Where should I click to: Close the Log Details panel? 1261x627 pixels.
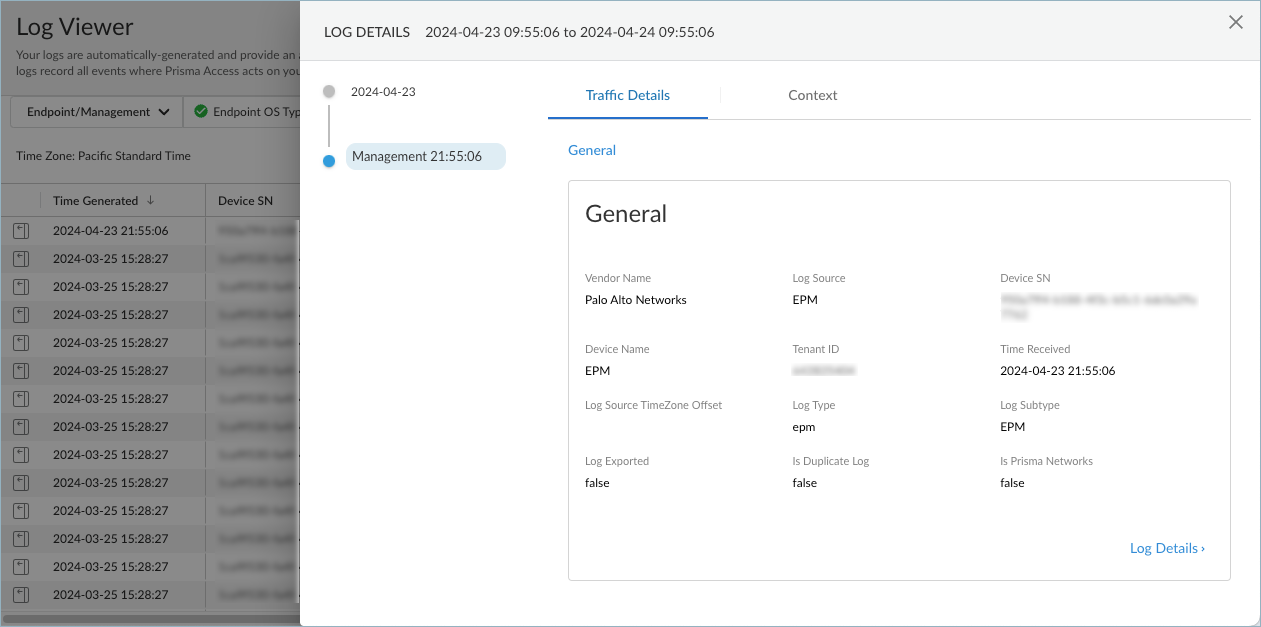(x=1236, y=23)
